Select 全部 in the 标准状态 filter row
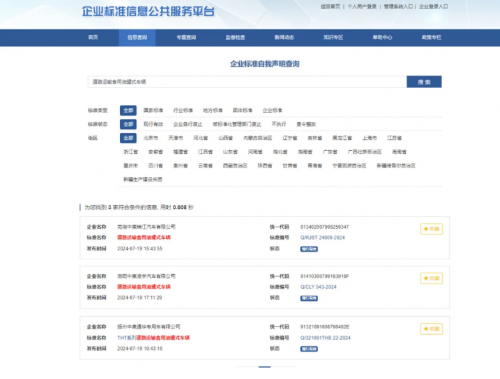Viewport: 500px width, 379px height. point(128,124)
